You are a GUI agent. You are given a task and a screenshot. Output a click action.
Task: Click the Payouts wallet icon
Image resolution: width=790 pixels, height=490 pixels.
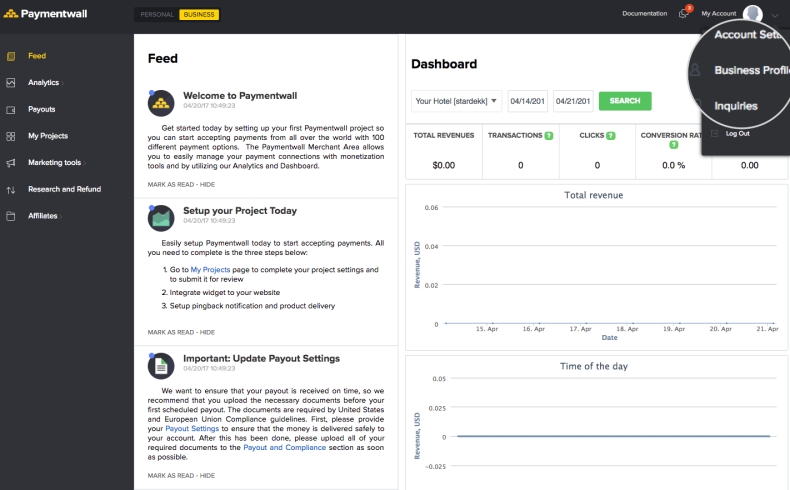10,109
